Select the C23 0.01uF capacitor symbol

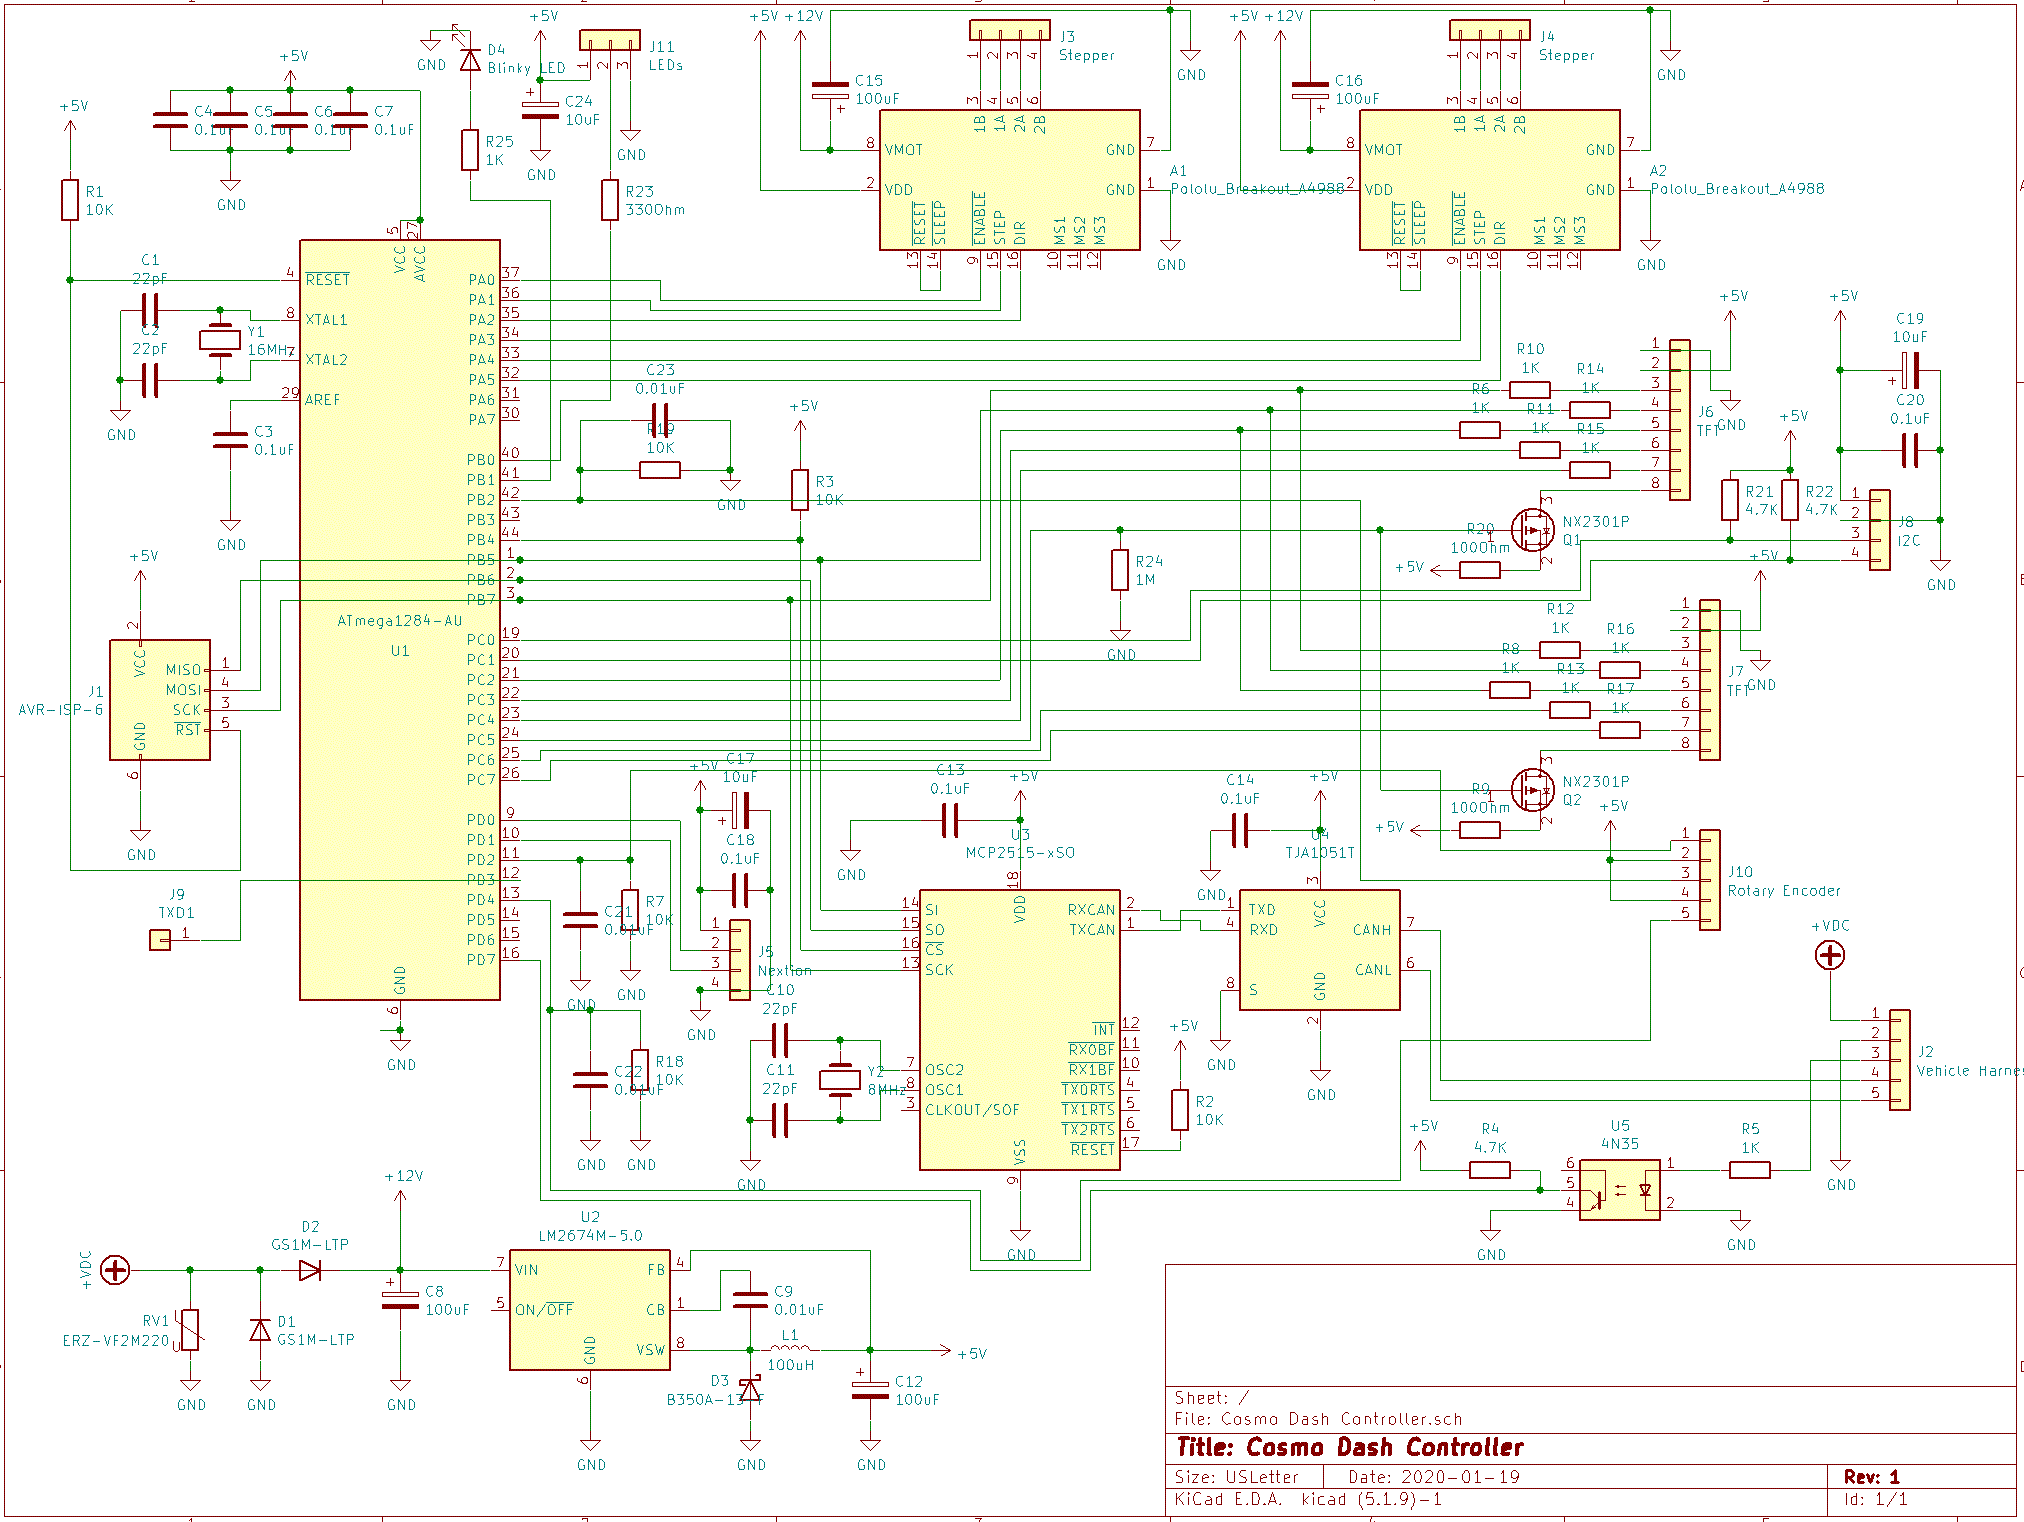coord(660,420)
